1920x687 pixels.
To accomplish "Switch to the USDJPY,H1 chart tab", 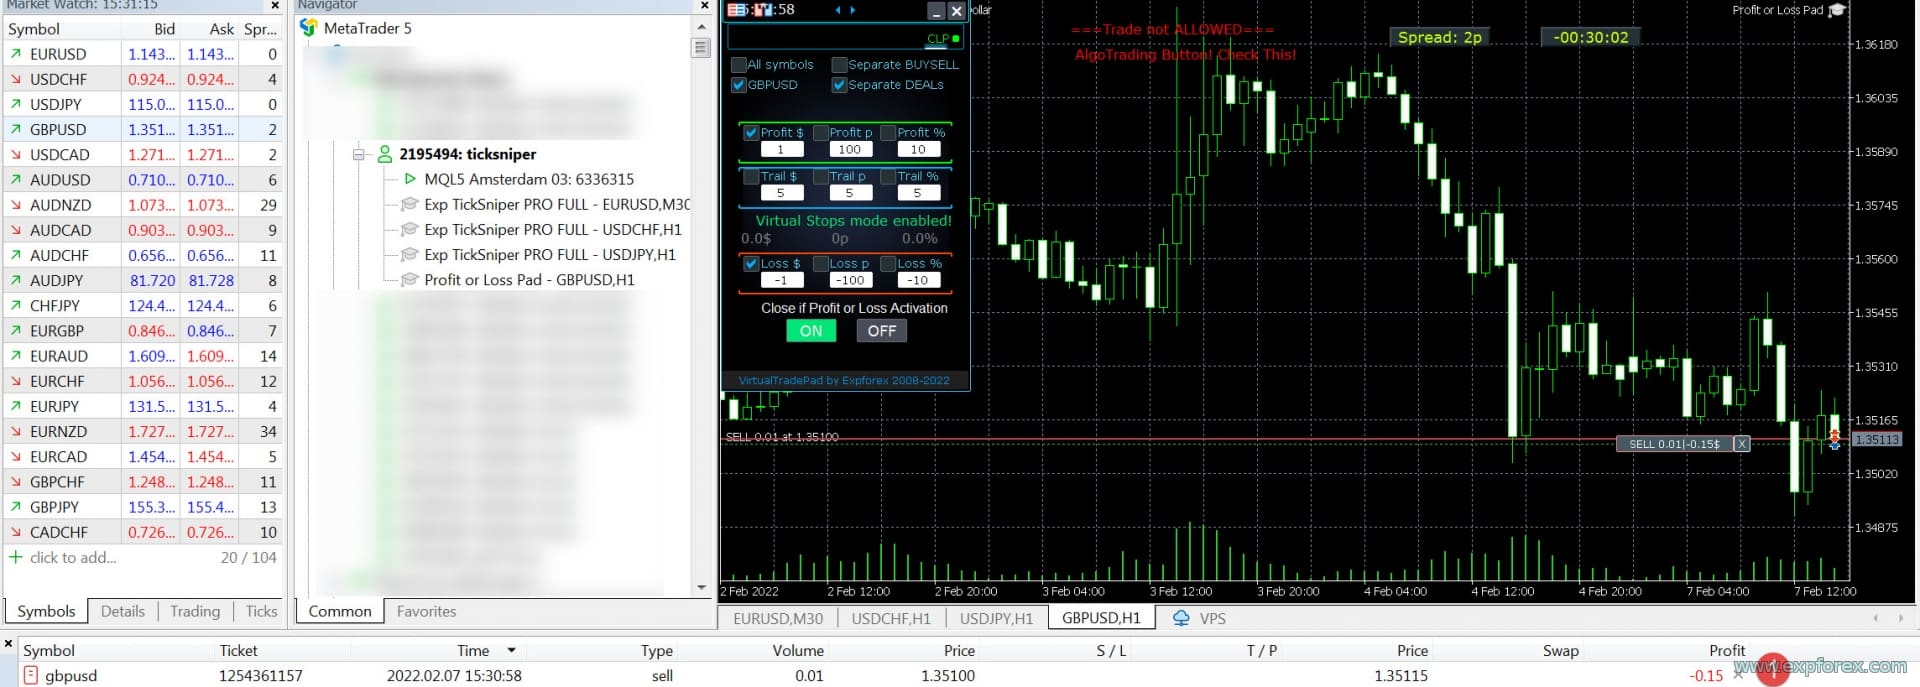I will 996,618.
